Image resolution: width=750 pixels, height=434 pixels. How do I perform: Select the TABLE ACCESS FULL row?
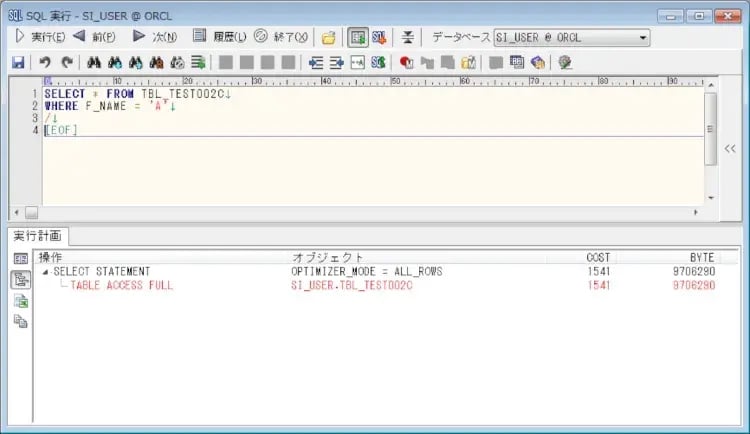pos(121,286)
